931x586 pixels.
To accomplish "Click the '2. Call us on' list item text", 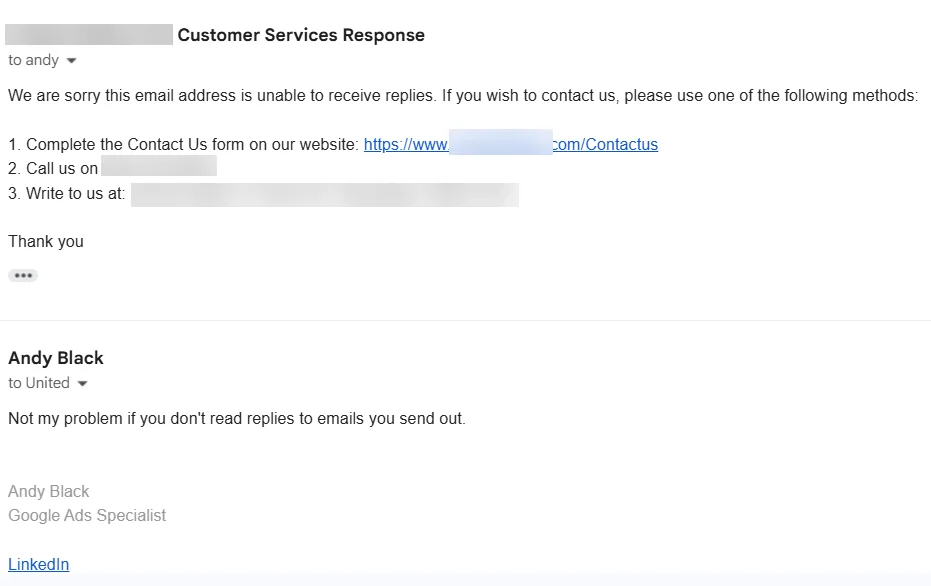I will 53,169.
